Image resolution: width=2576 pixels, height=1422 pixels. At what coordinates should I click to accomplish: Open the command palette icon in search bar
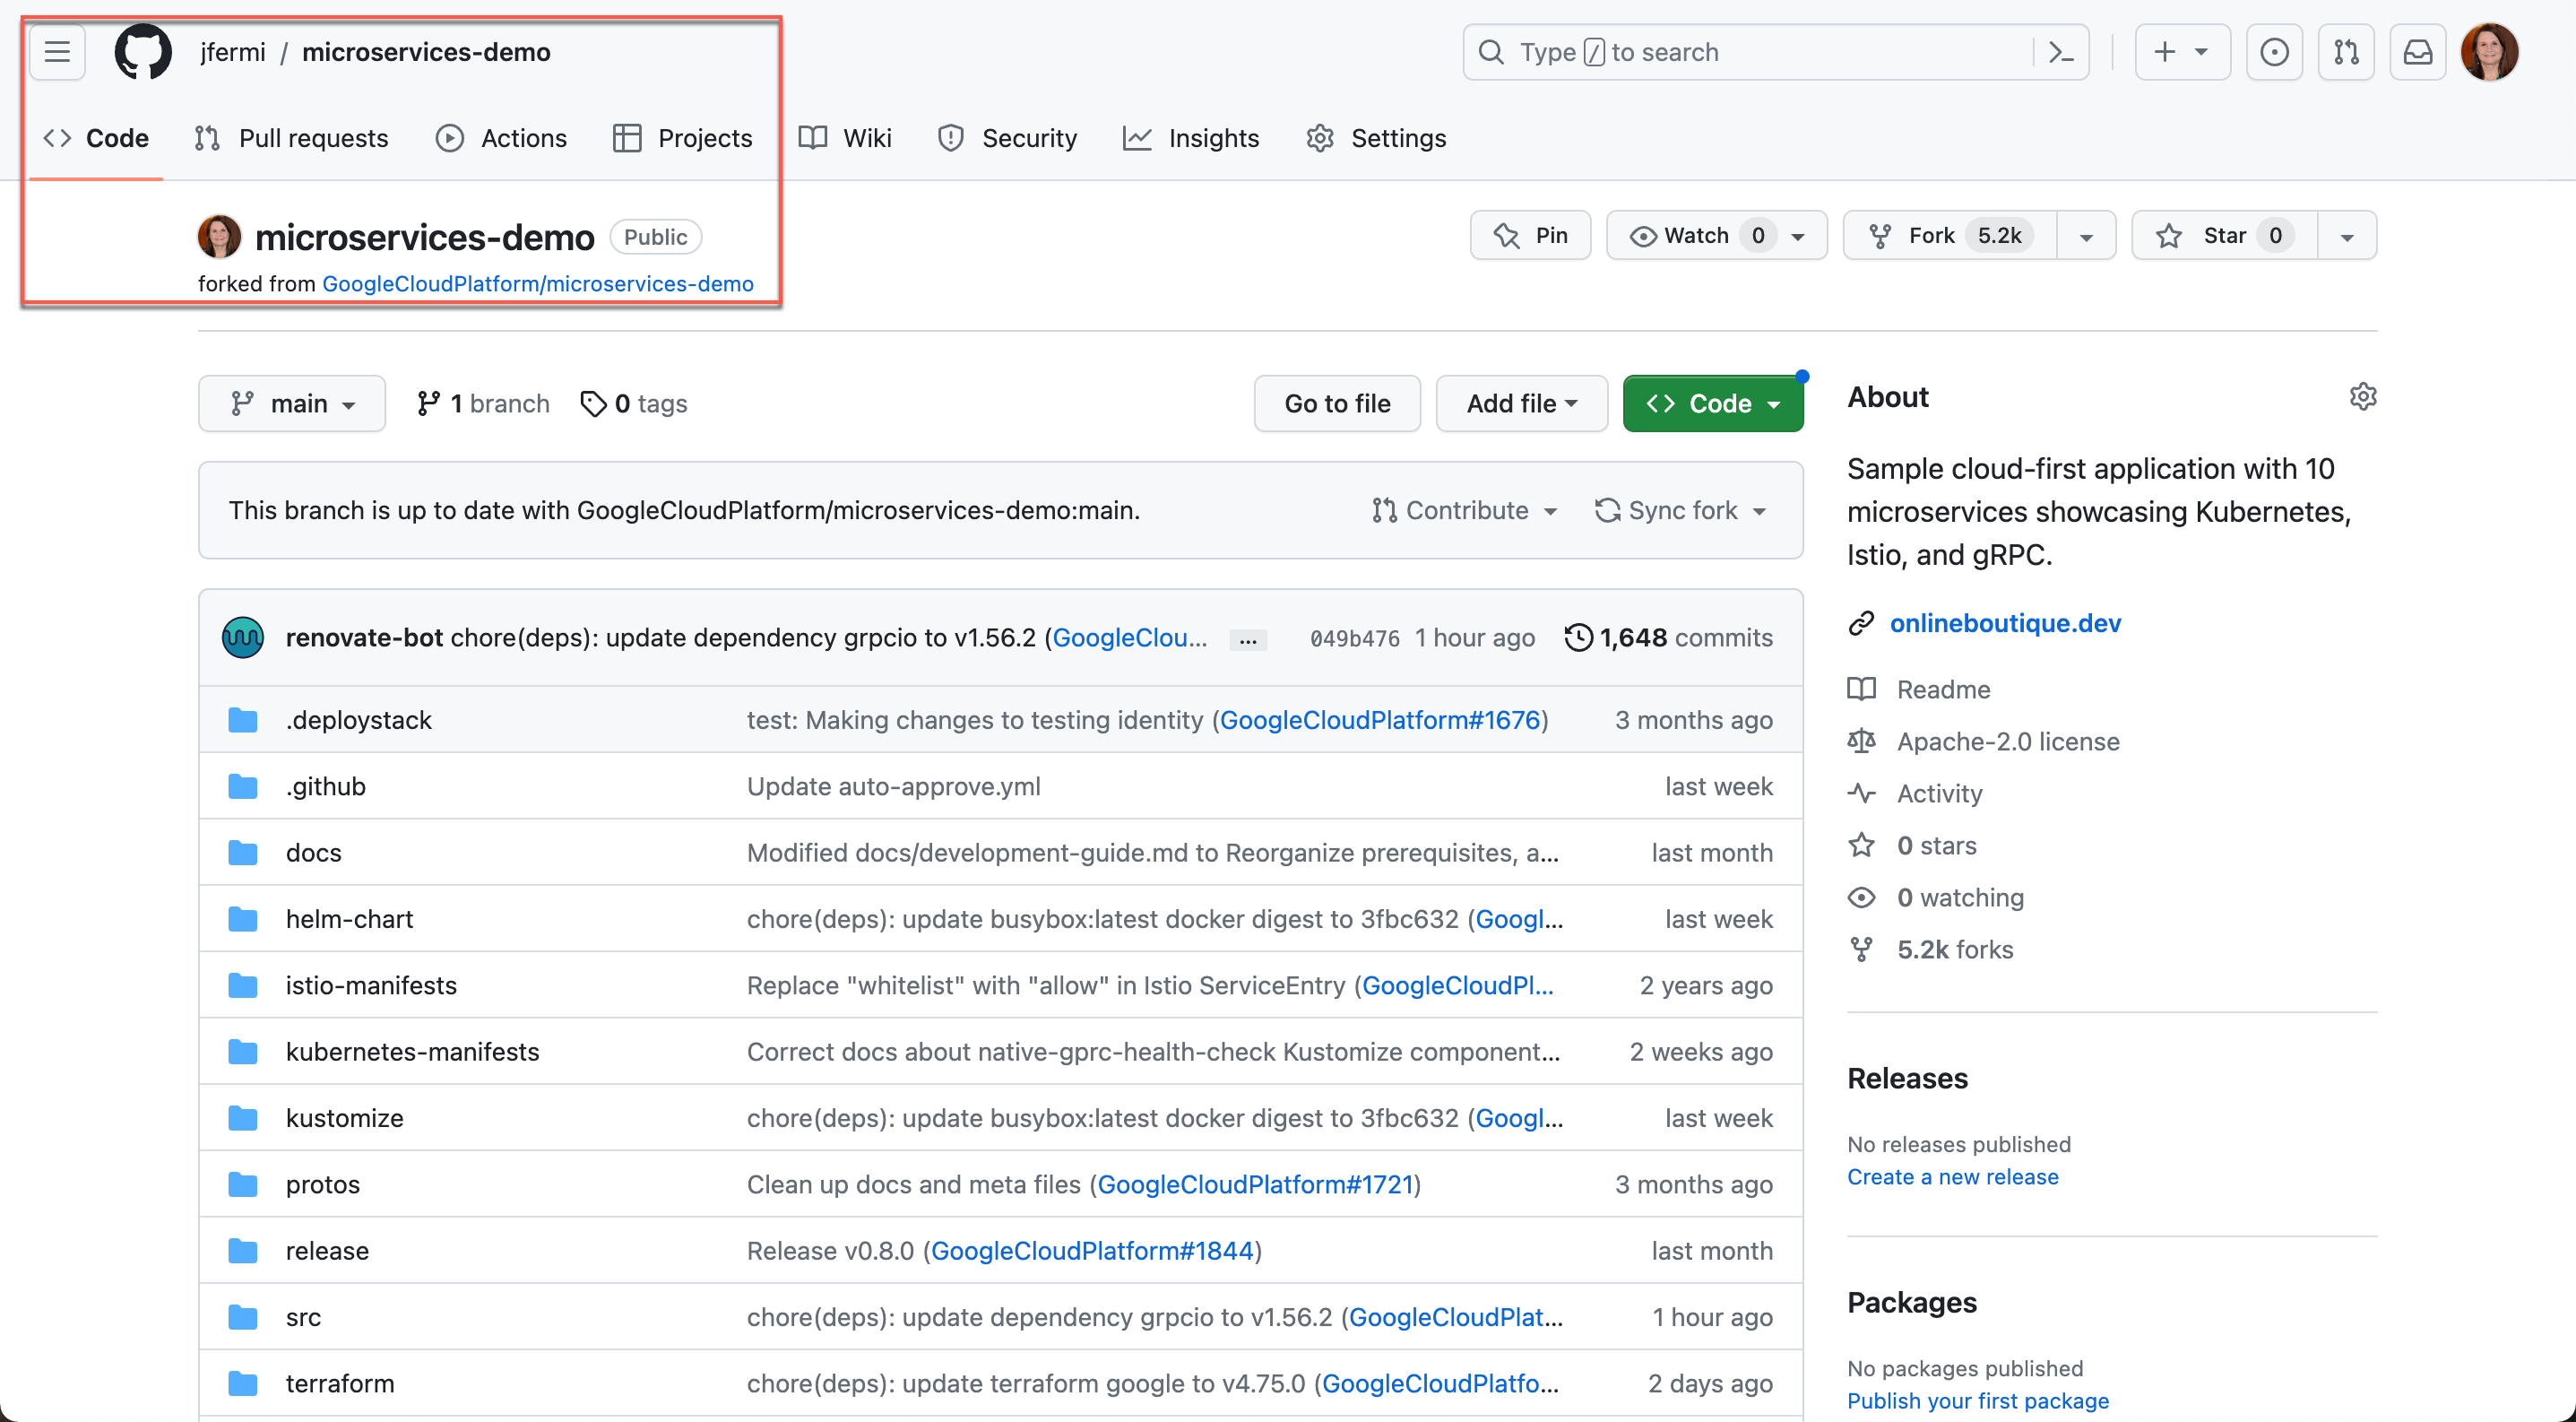click(2061, 52)
